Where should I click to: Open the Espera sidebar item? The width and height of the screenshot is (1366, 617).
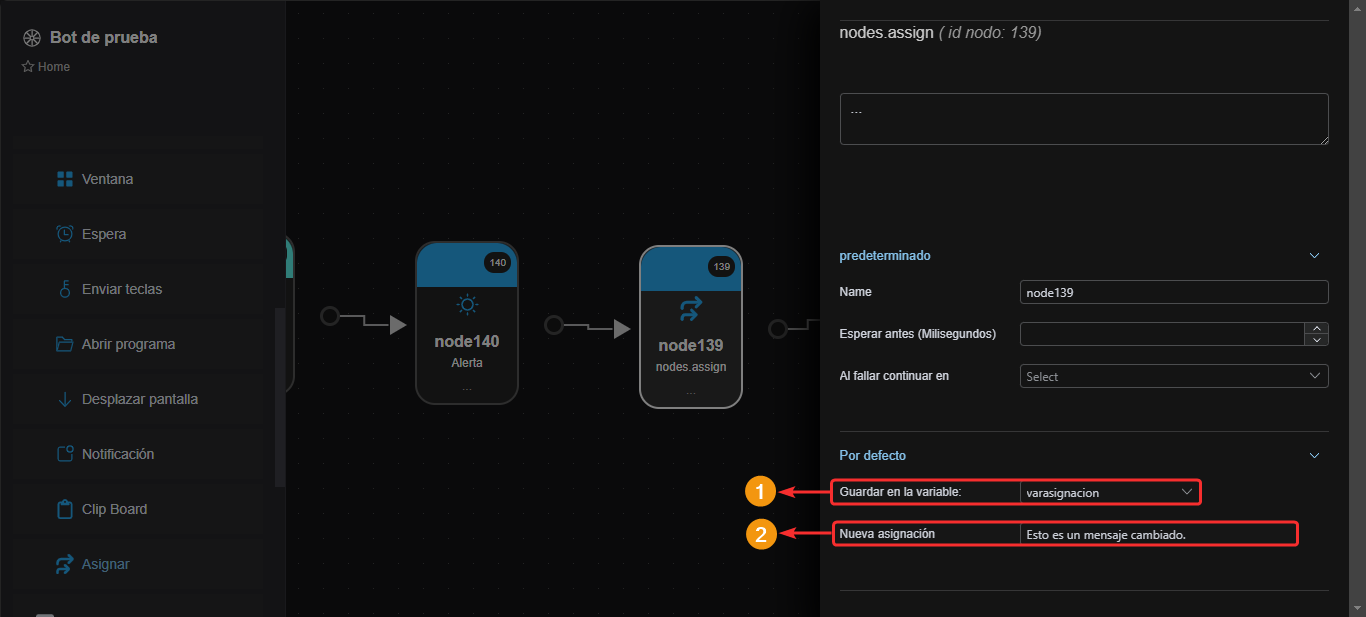(140, 234)
